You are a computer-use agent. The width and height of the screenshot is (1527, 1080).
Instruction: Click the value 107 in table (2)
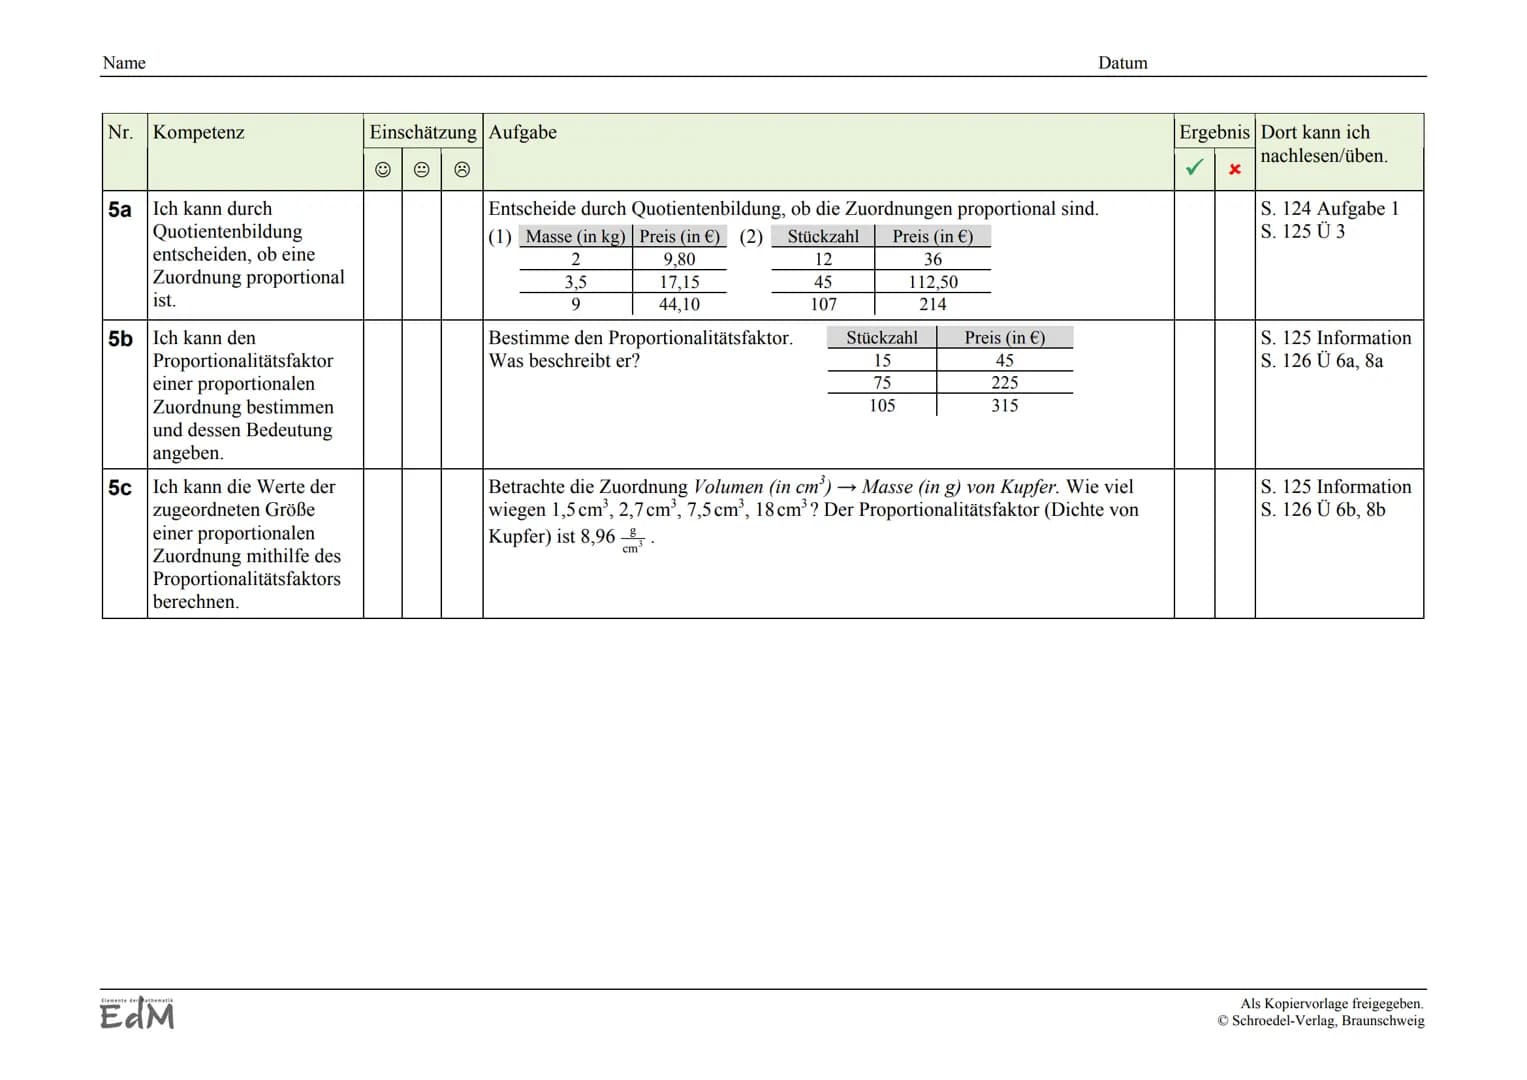823,304
